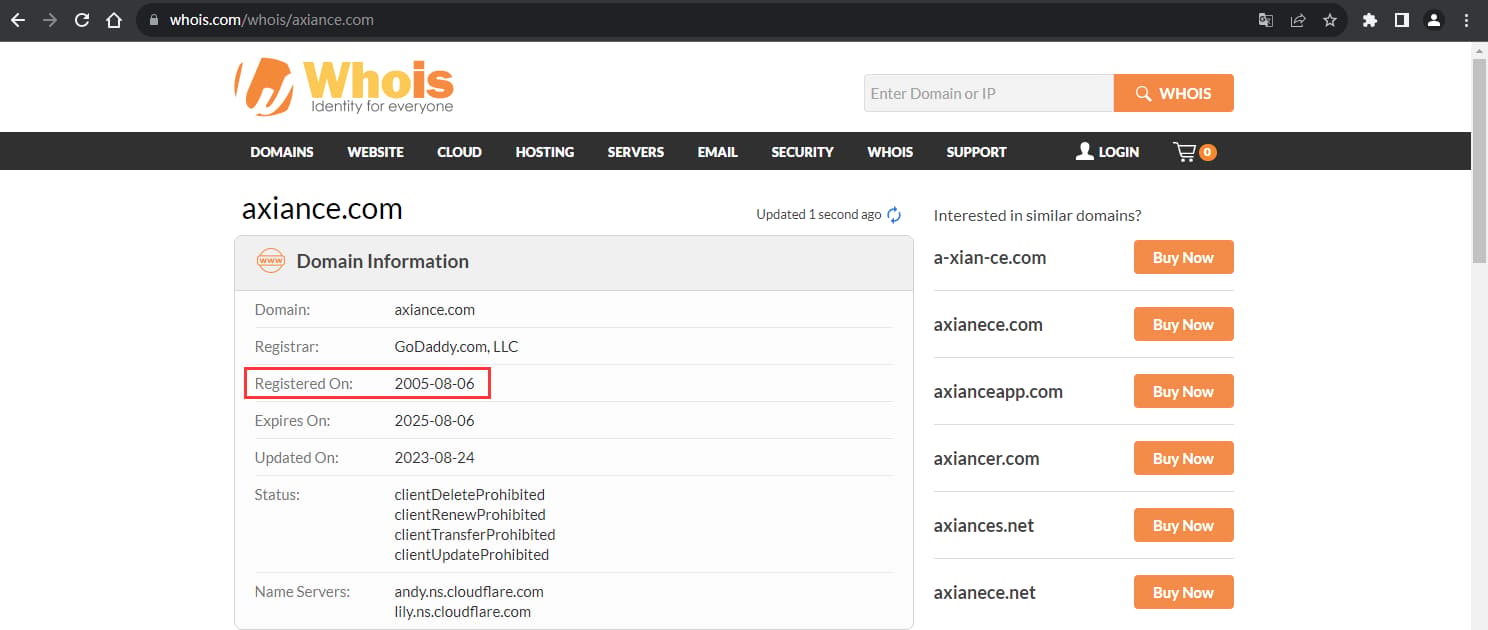Select clientUpdateProhibited status text
Image resolution: width=1488 pixels, height=630 pixels.
[472, 555]
